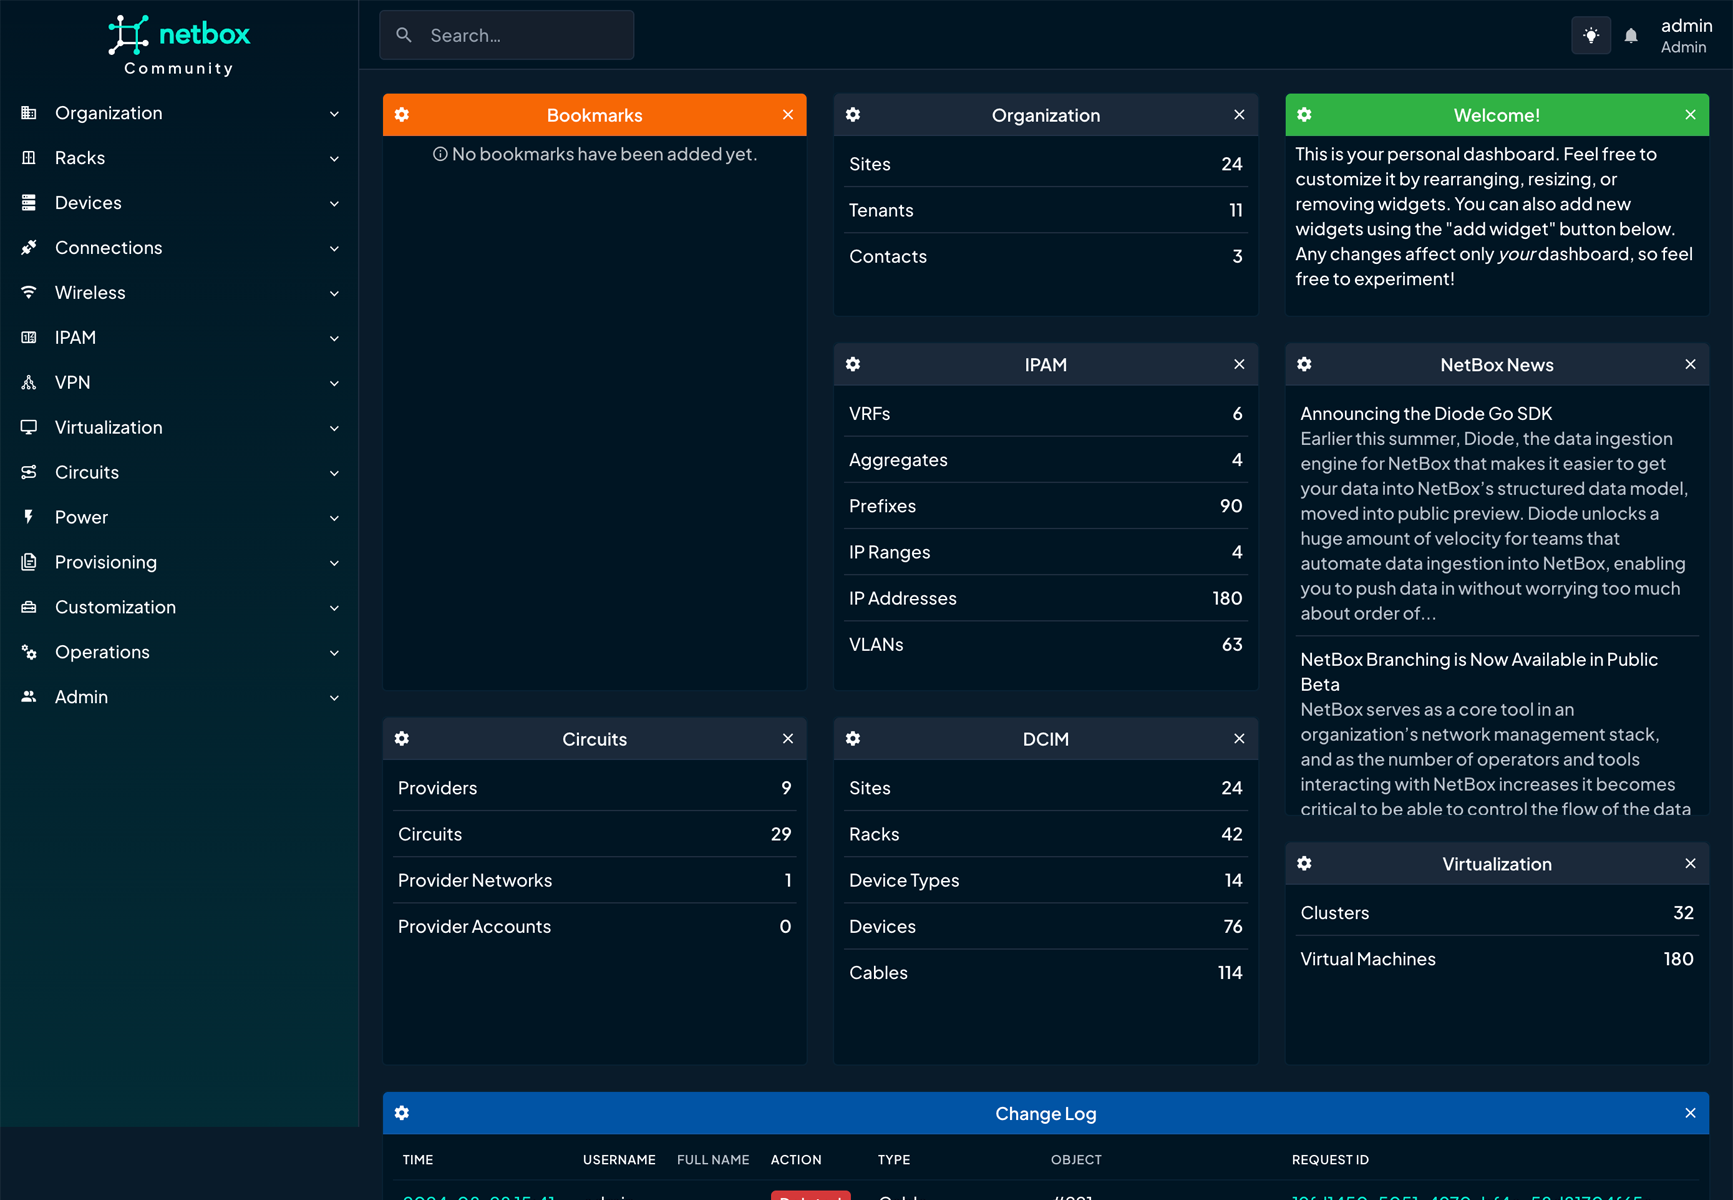
Task: Open the Operations menu item
Action: [180, 652]
